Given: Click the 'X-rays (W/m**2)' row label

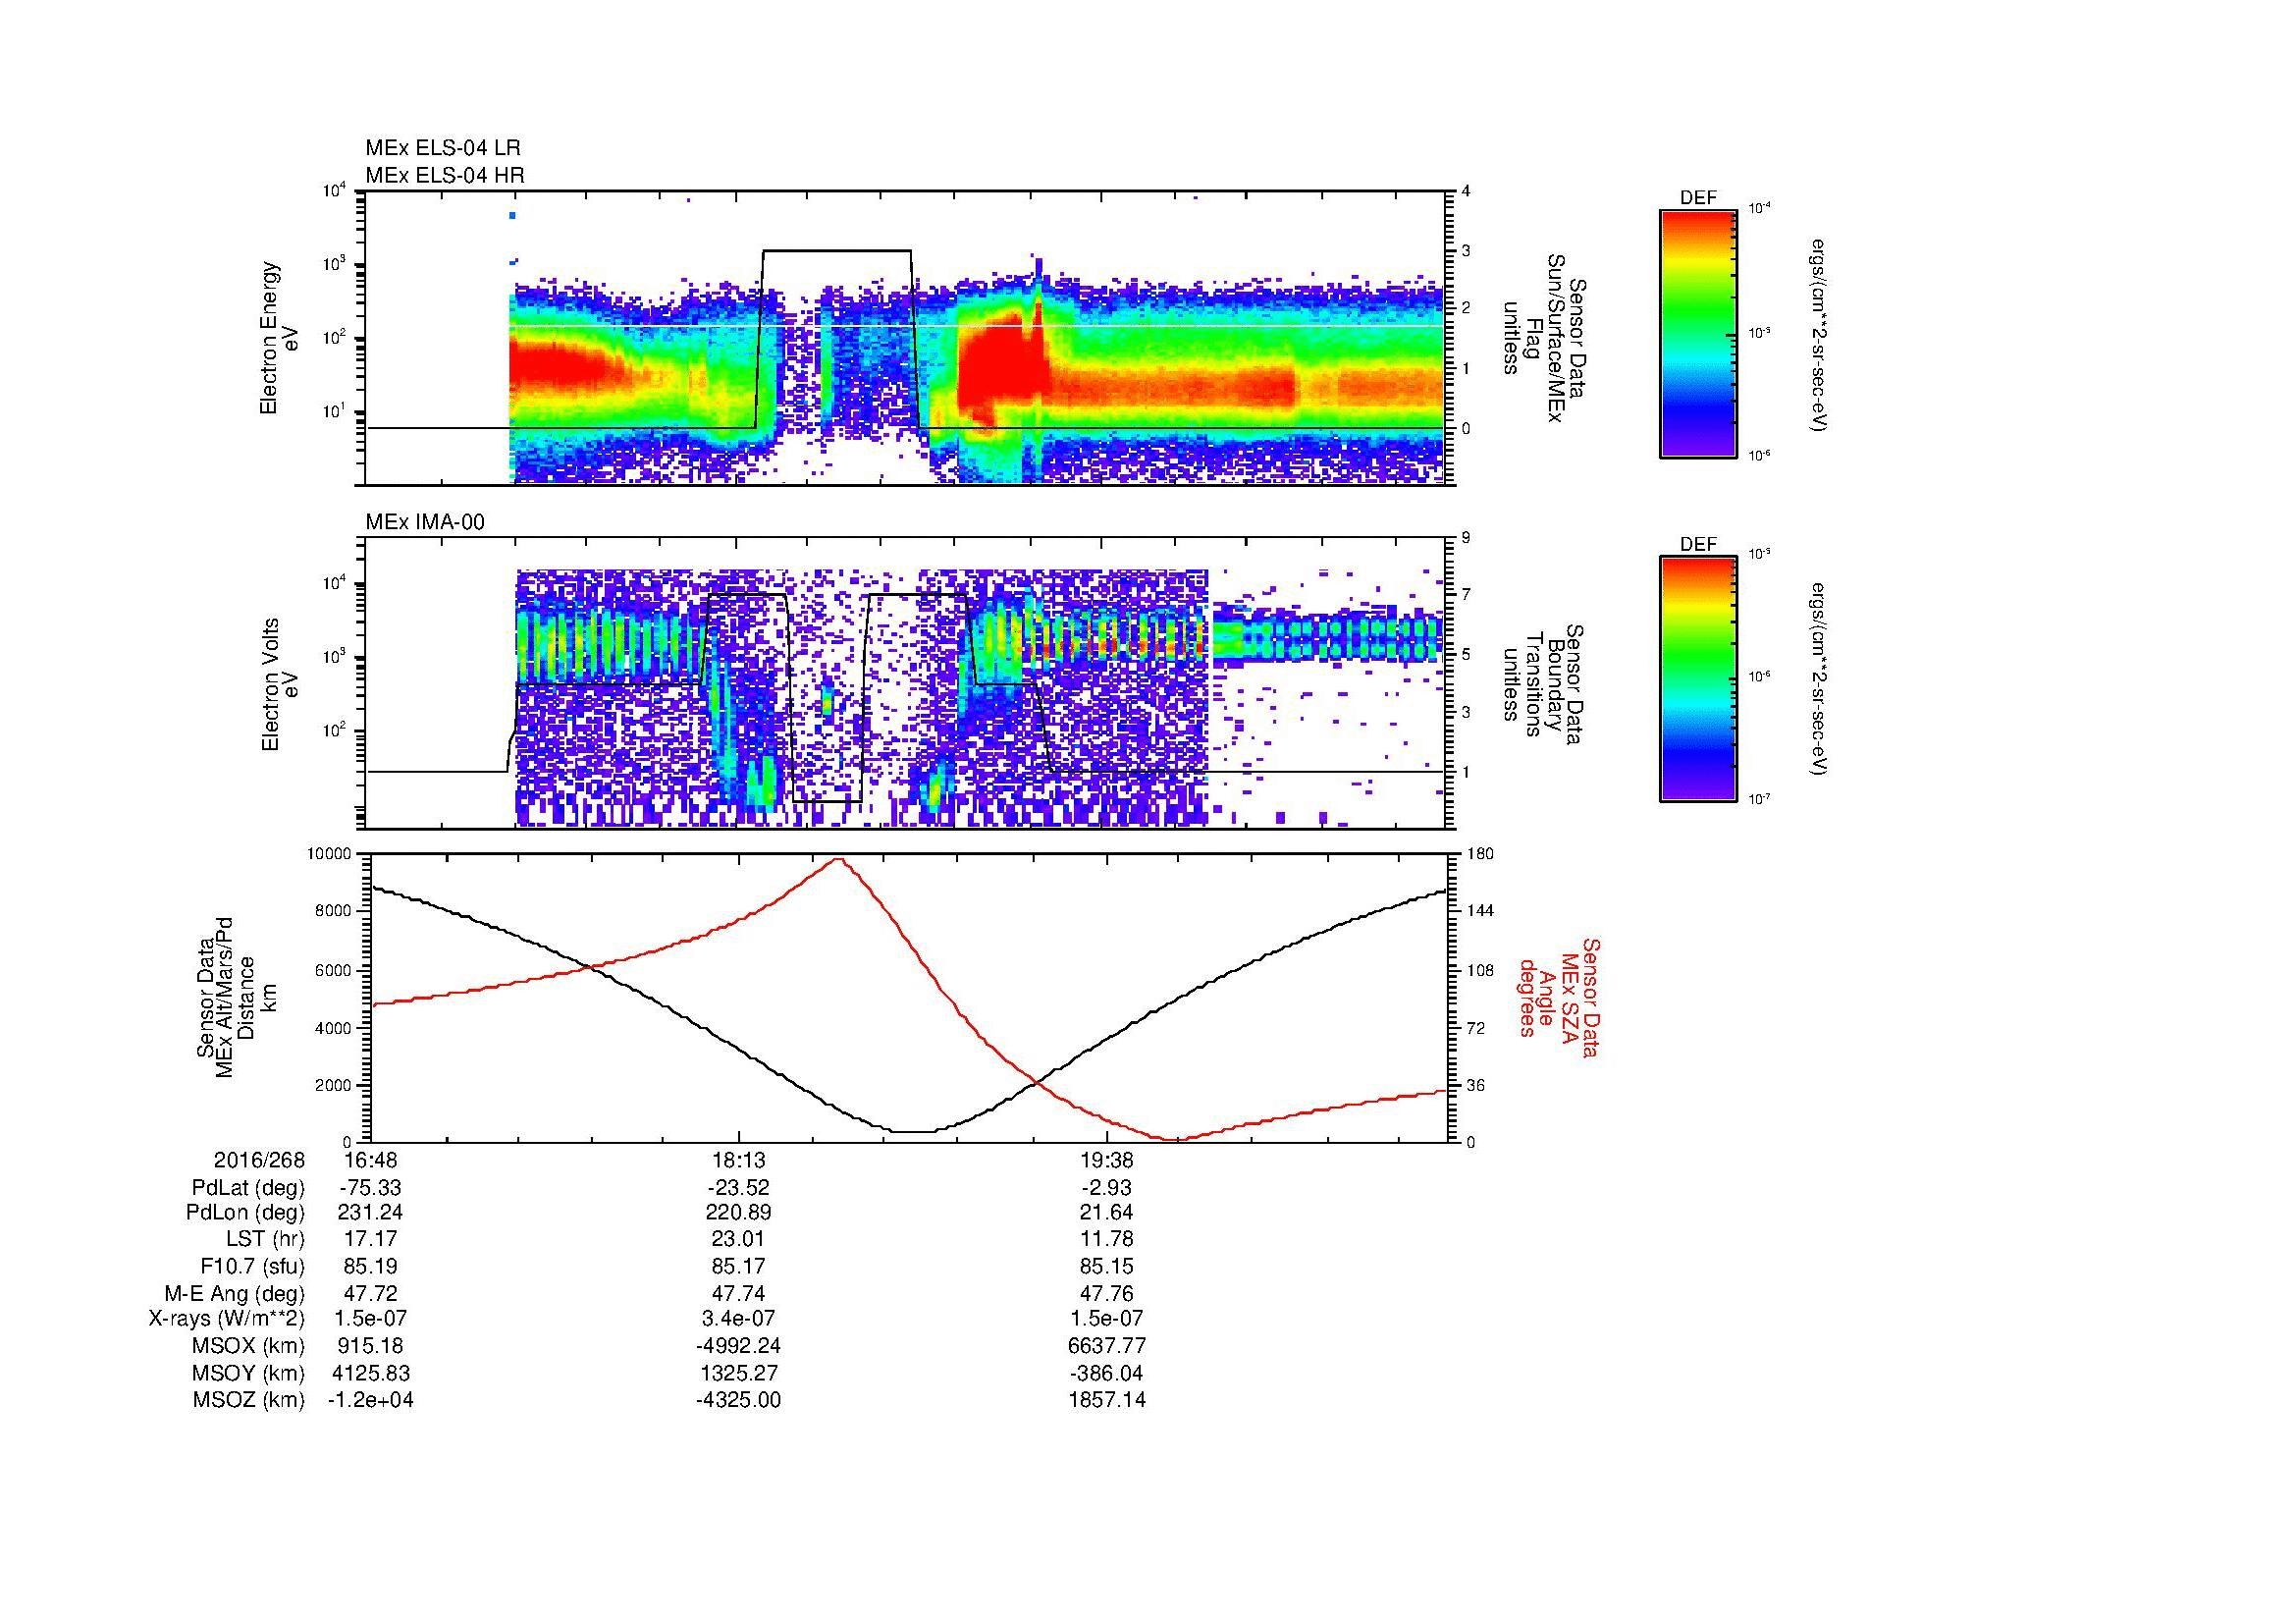Looking at the screenshot, I should tap(227, 1319).
